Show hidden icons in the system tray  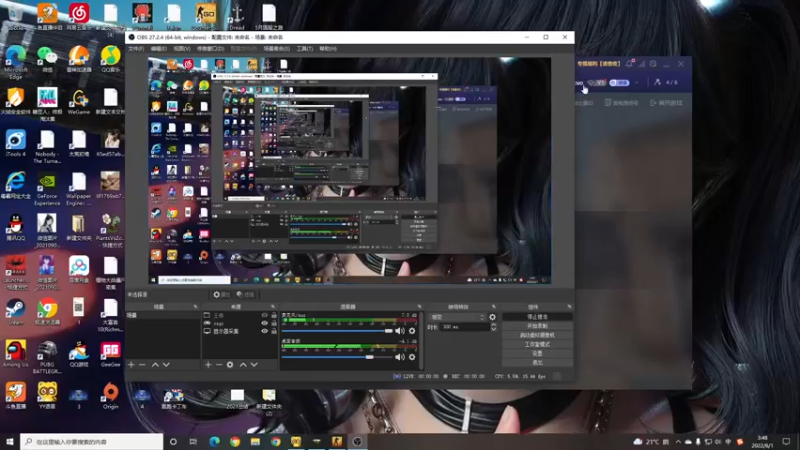[x=678, y=442]
